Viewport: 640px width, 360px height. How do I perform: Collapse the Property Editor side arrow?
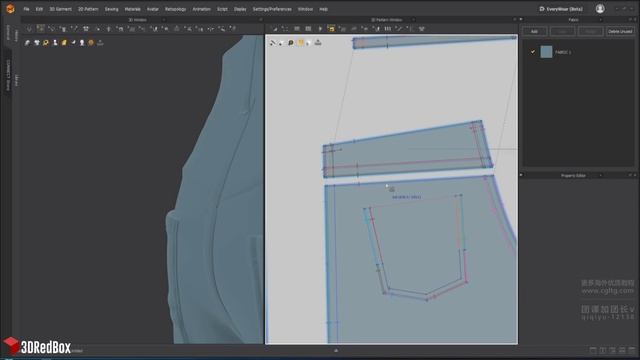click(x=521, y=175)
